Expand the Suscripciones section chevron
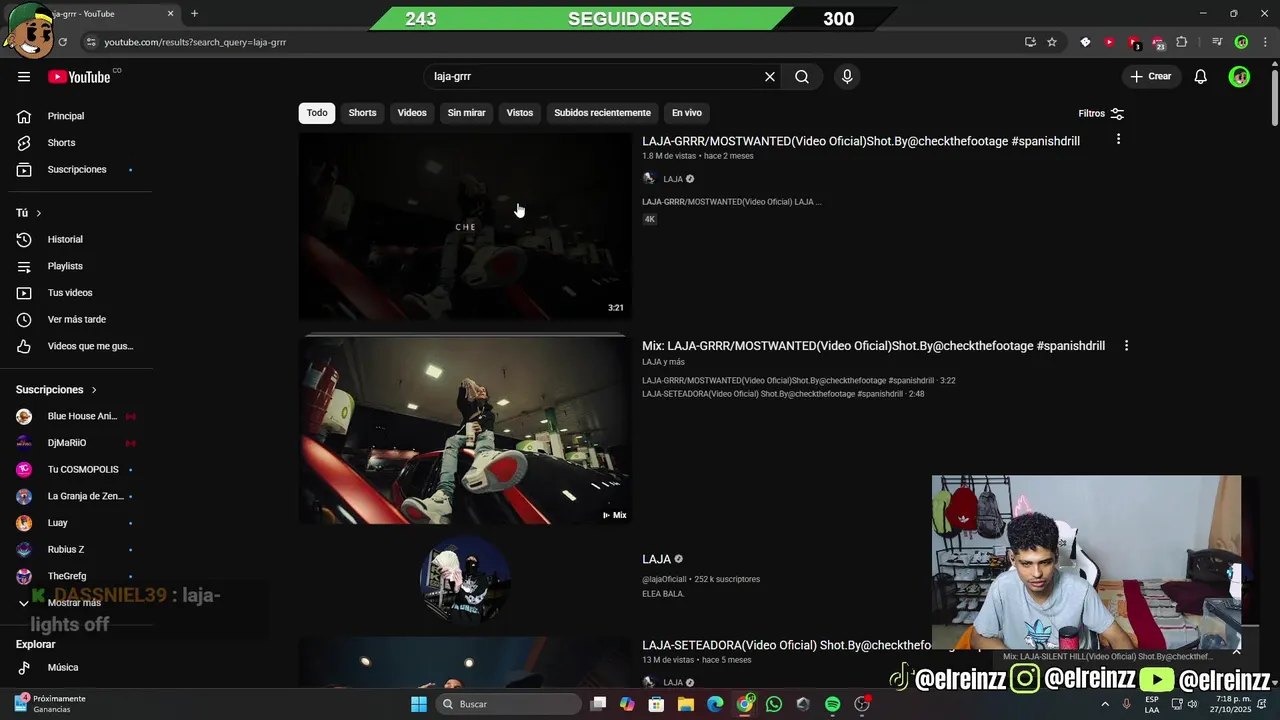 click(x=94, y=390)
